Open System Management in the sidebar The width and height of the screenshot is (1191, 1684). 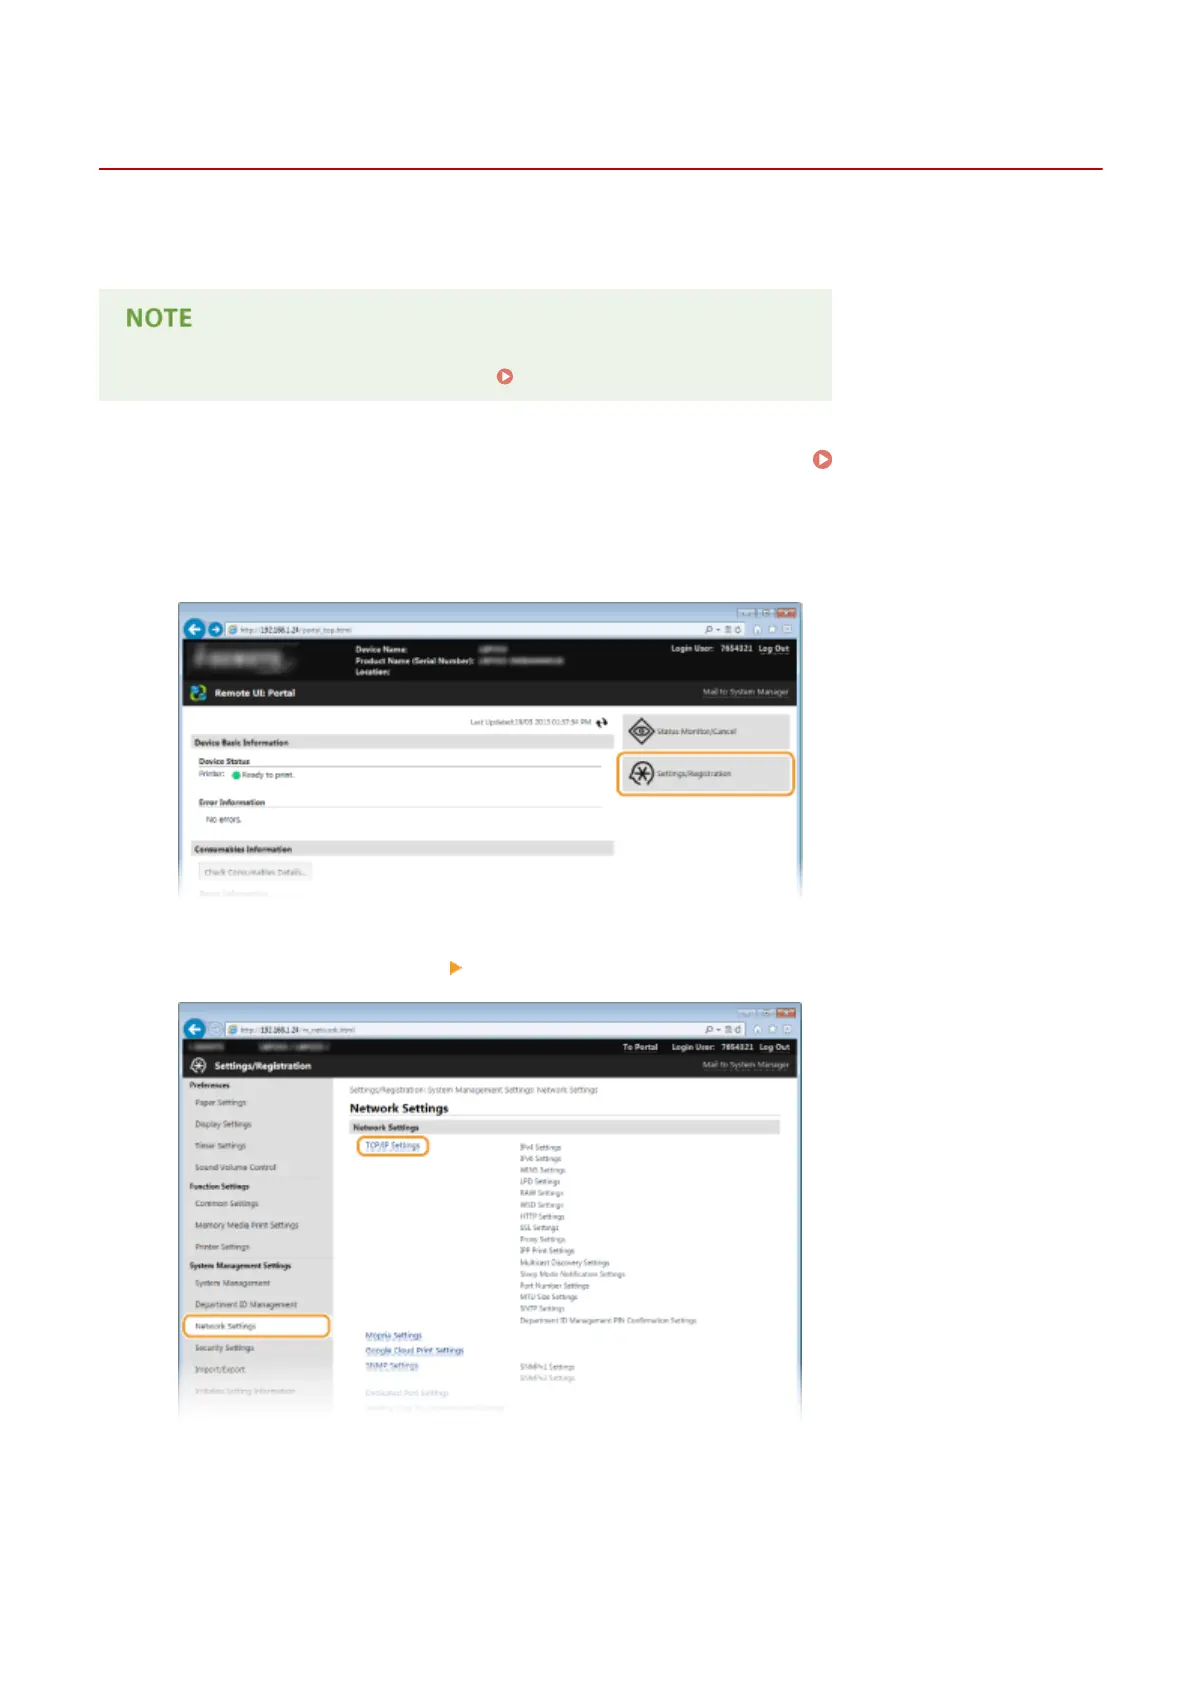pos(232,1283)
